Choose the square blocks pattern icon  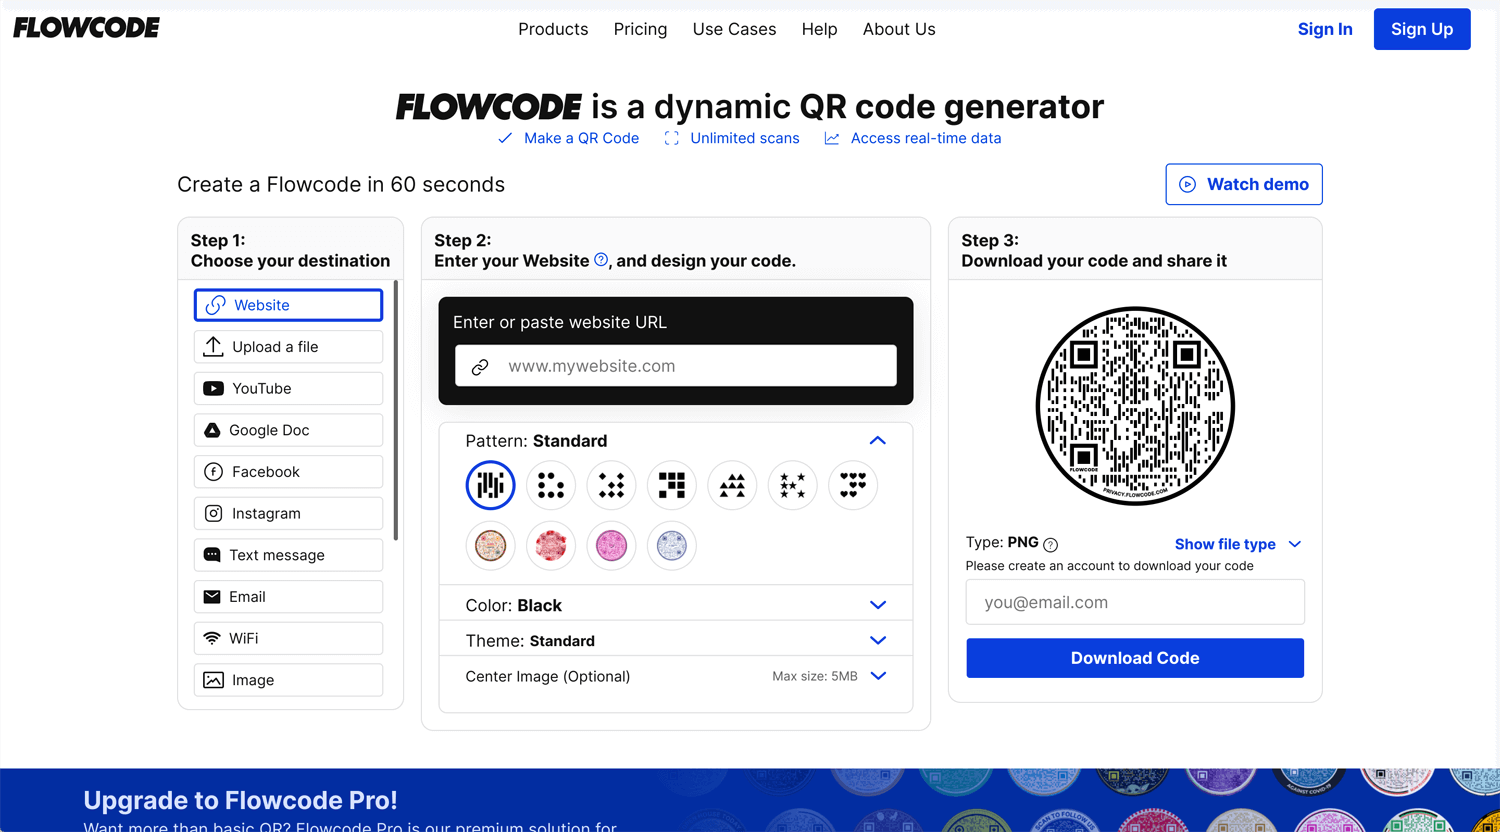pyautogui.click(x=672, y=485)
